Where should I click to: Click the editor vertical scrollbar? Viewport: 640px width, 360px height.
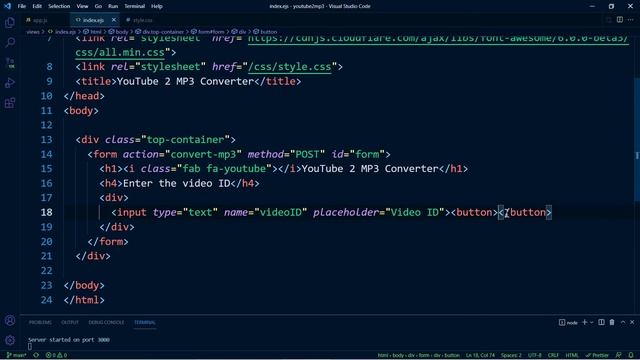[637, 139]
